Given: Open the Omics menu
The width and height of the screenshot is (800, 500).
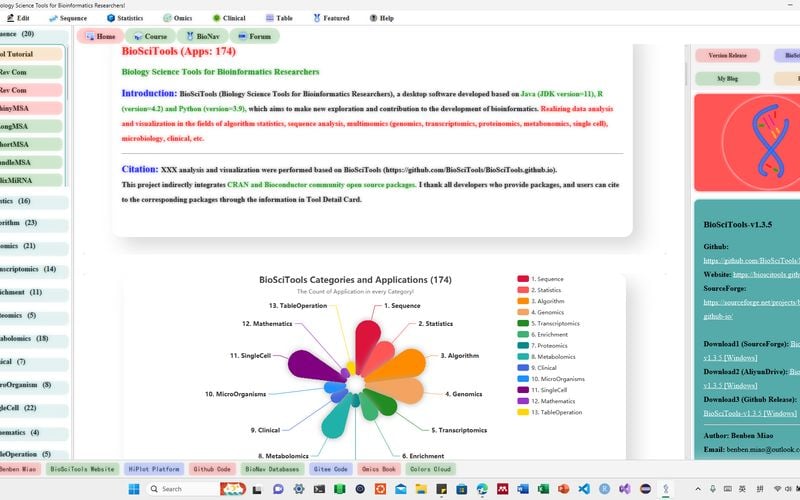Looking at the screenshot, I should point(178,18).
